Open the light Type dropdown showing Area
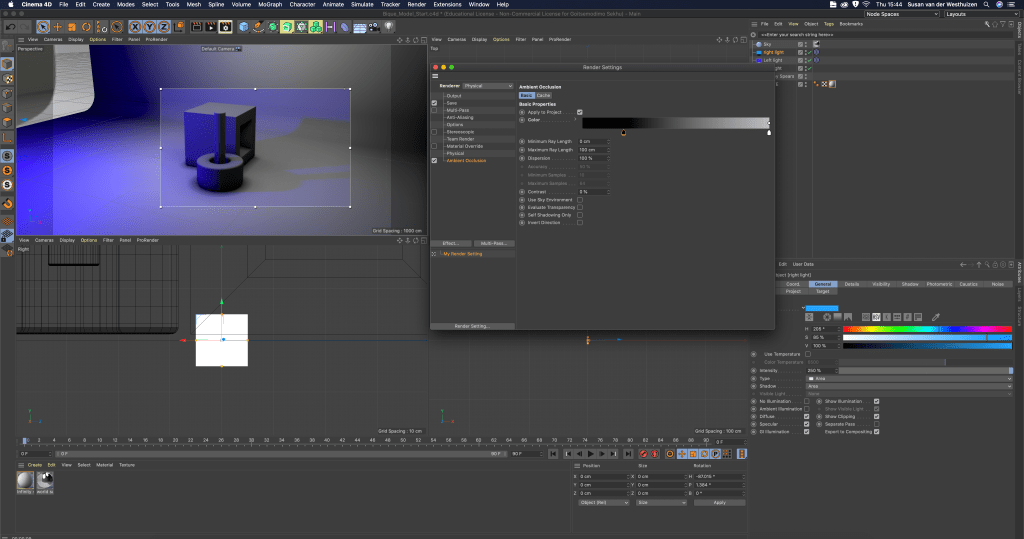Screen dimensions: 1024x539 (909, 379)
